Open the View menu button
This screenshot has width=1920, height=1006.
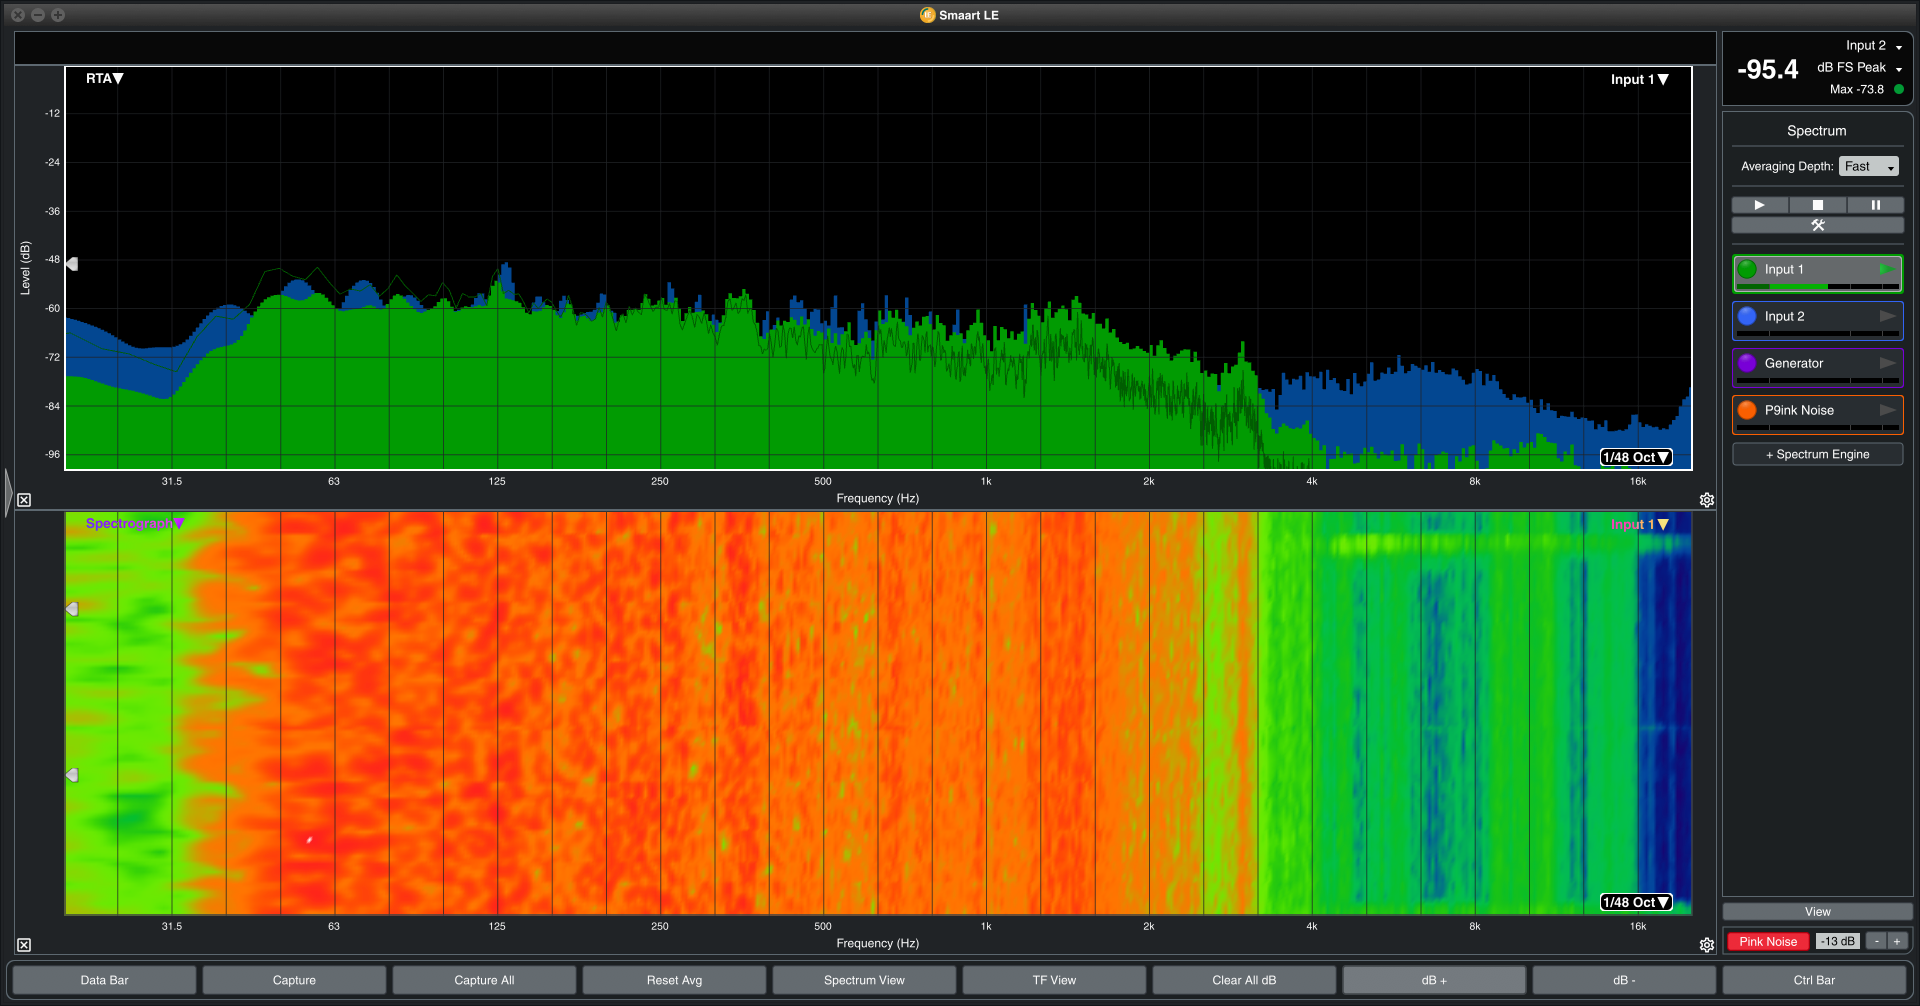pos(1817,912)
